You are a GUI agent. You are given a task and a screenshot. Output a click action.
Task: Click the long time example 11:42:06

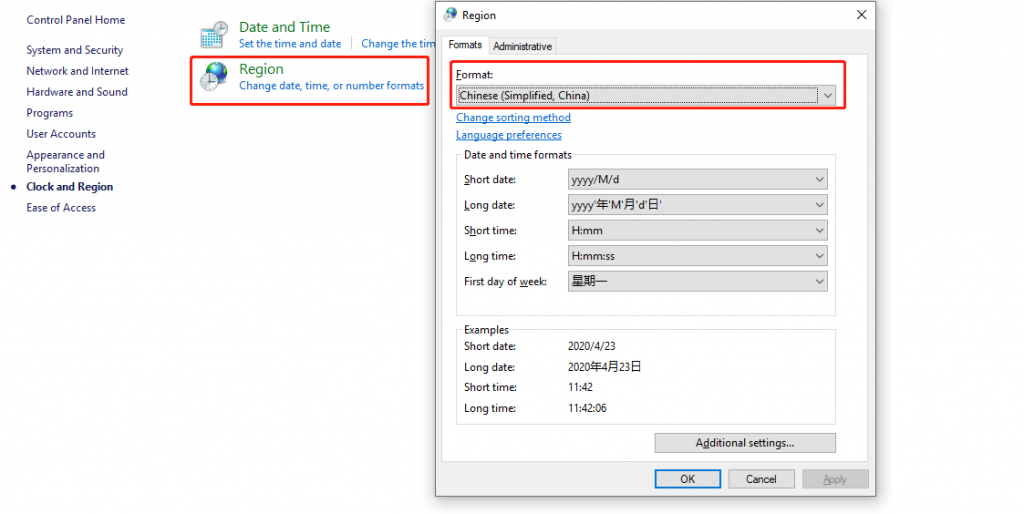[587, 408]
